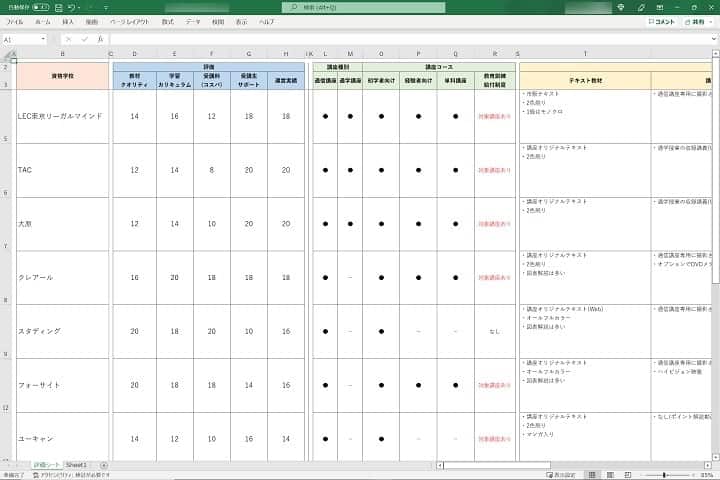The image size is (720, 480).
Task: Click the アクセシビリティ status bar item
Action: [x=71, y=475]
